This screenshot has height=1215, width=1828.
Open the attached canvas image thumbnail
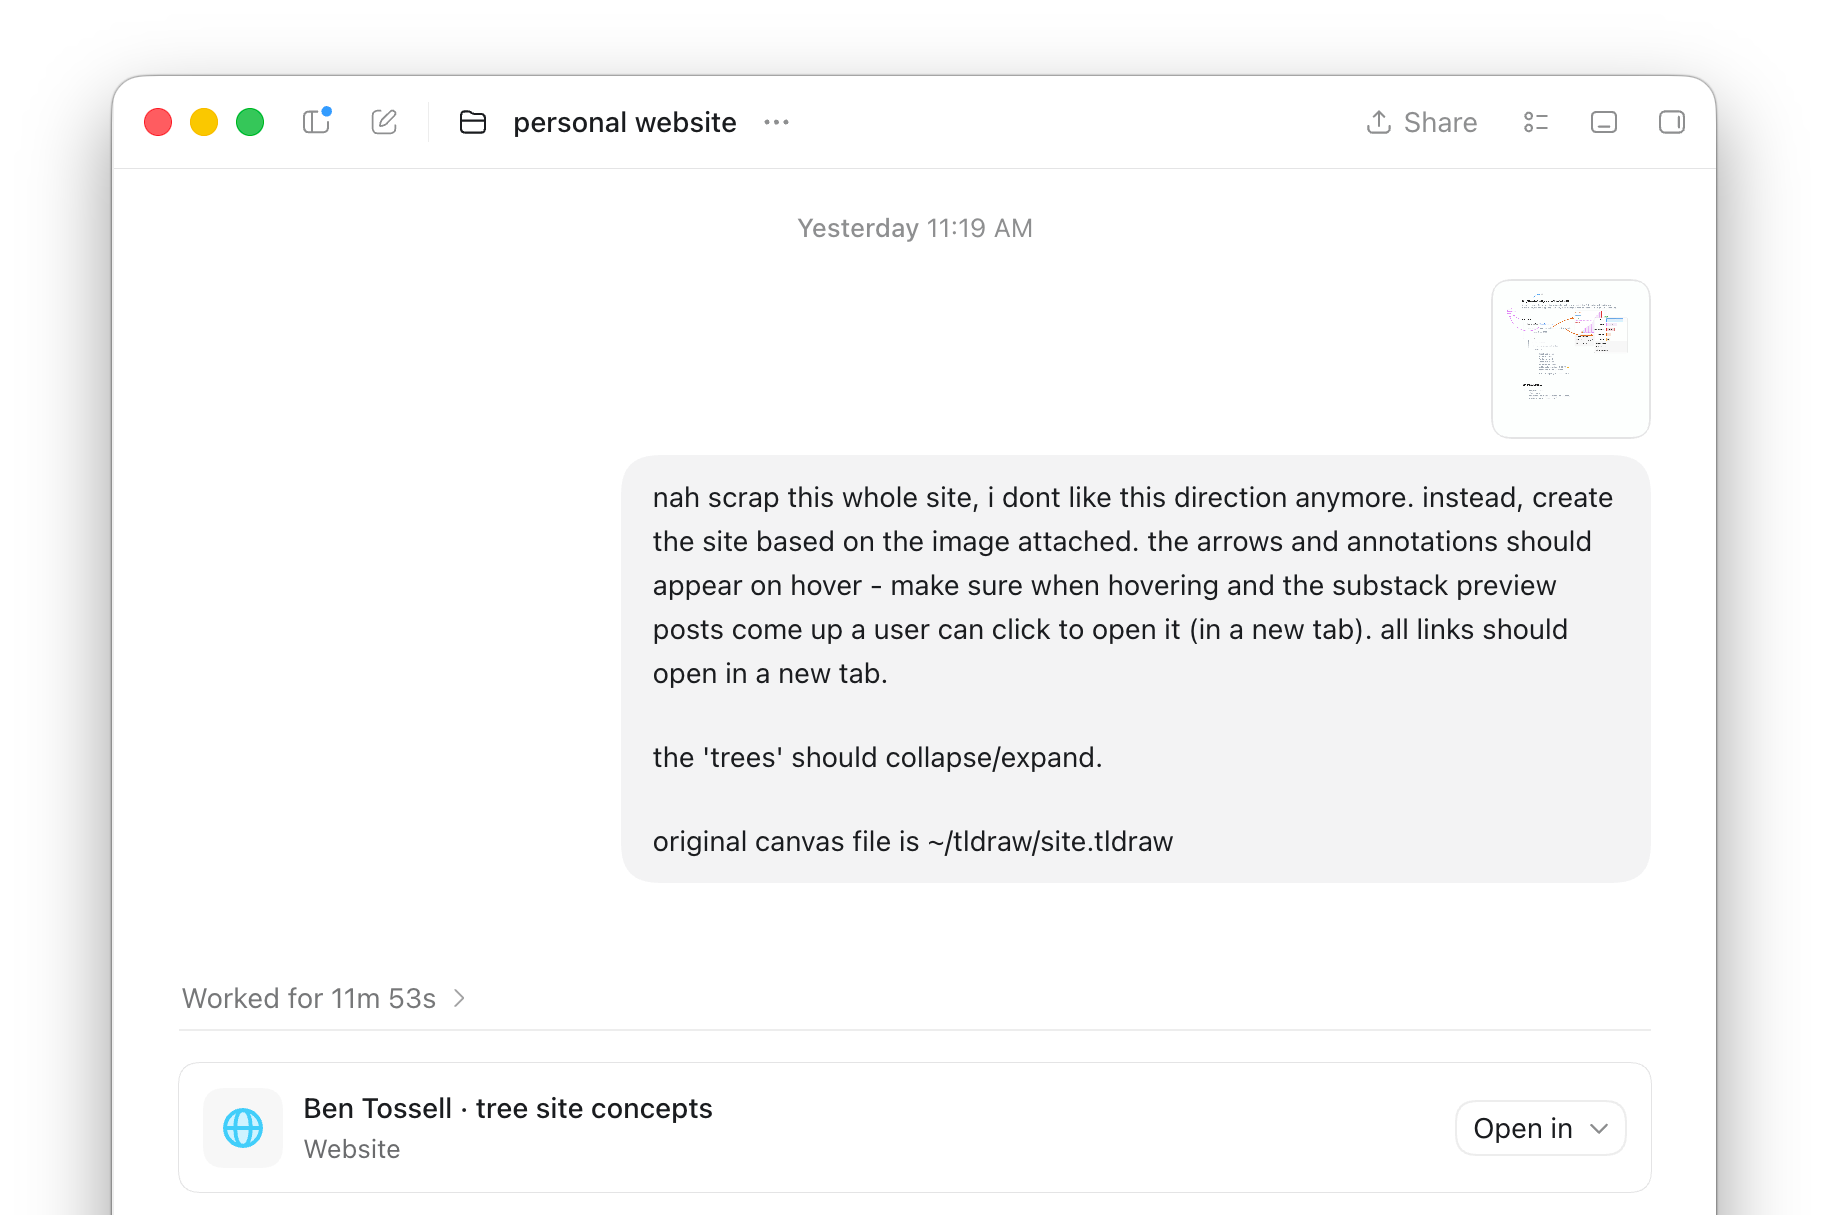pos(1571,359)
